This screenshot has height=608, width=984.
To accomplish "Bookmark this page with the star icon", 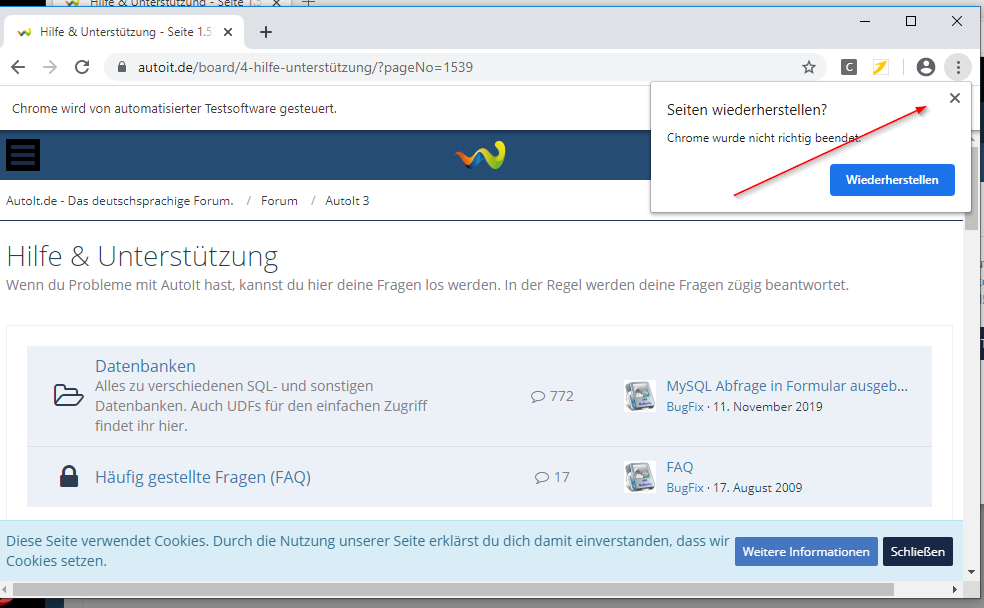I will coord(808,67).
